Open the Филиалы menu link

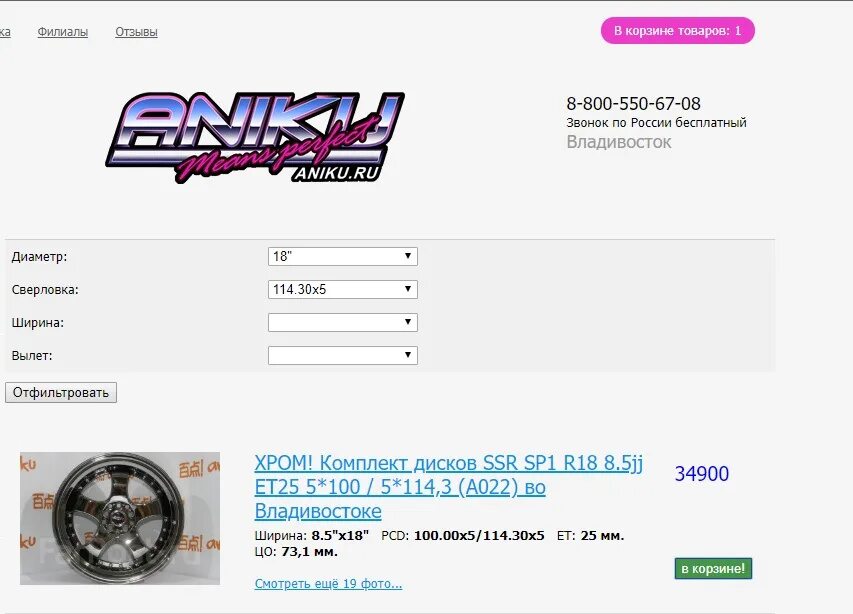[63, 32]
